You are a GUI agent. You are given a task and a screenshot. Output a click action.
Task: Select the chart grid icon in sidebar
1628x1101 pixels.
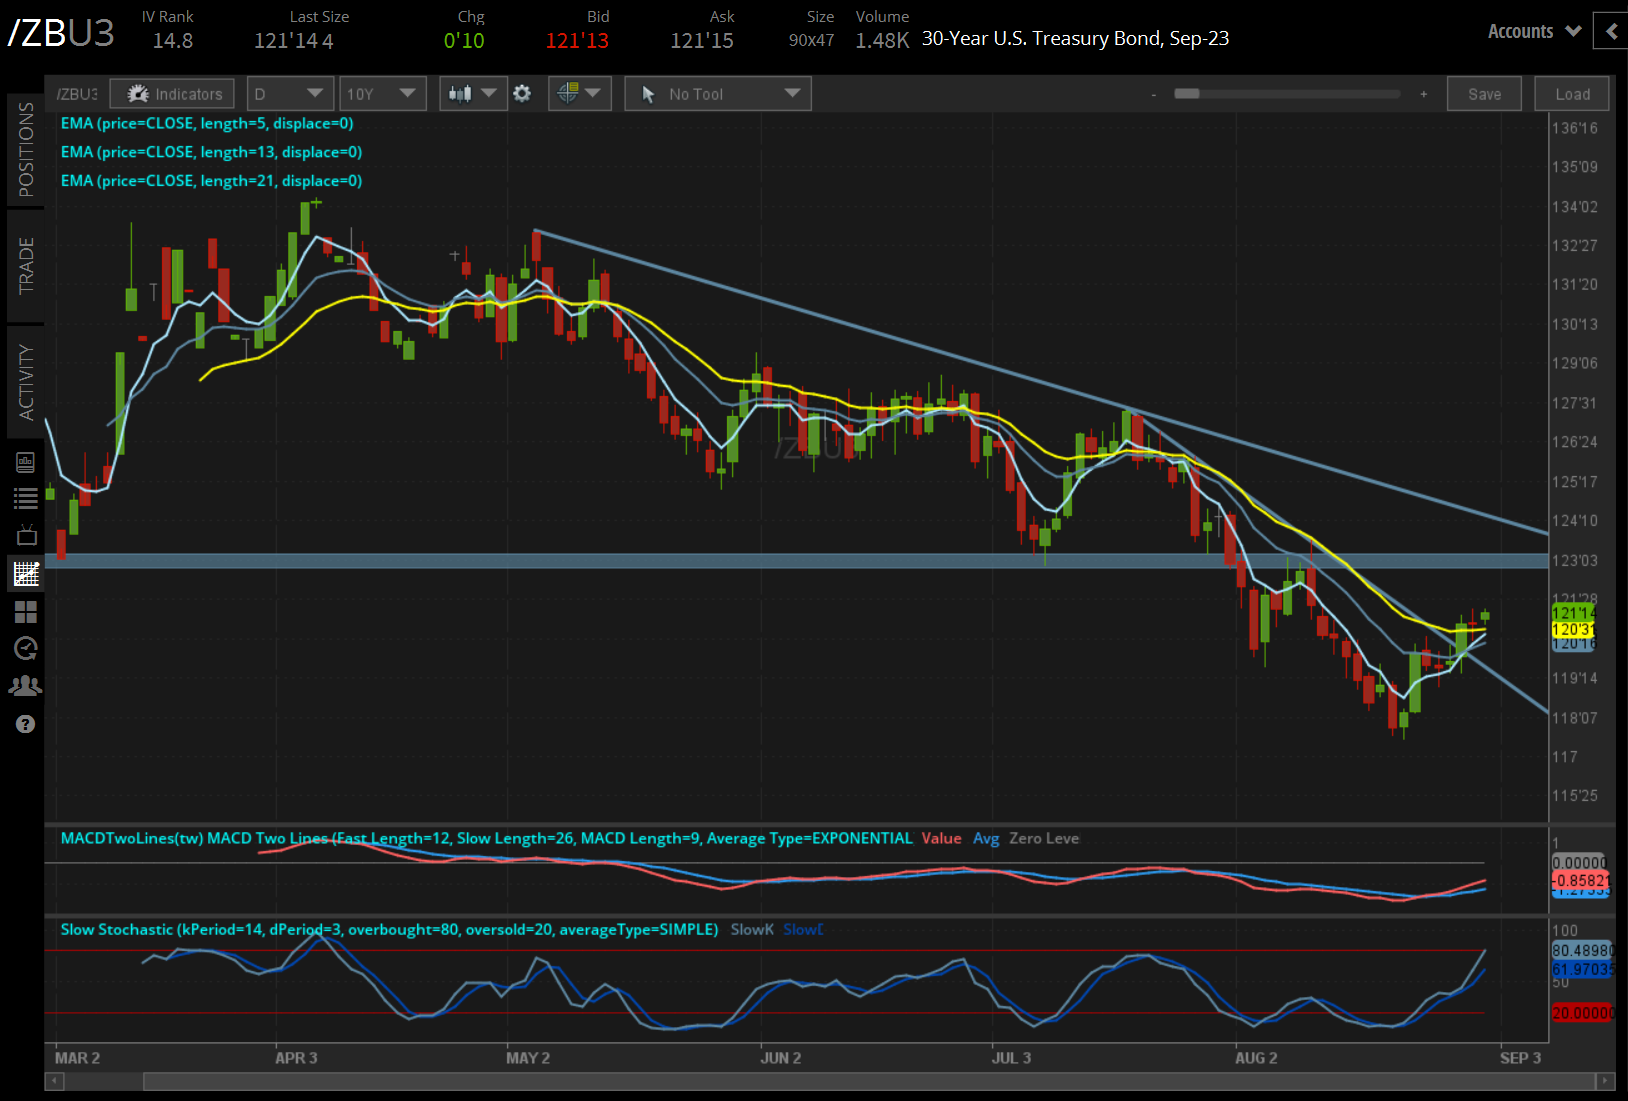(x=26, y=574)
